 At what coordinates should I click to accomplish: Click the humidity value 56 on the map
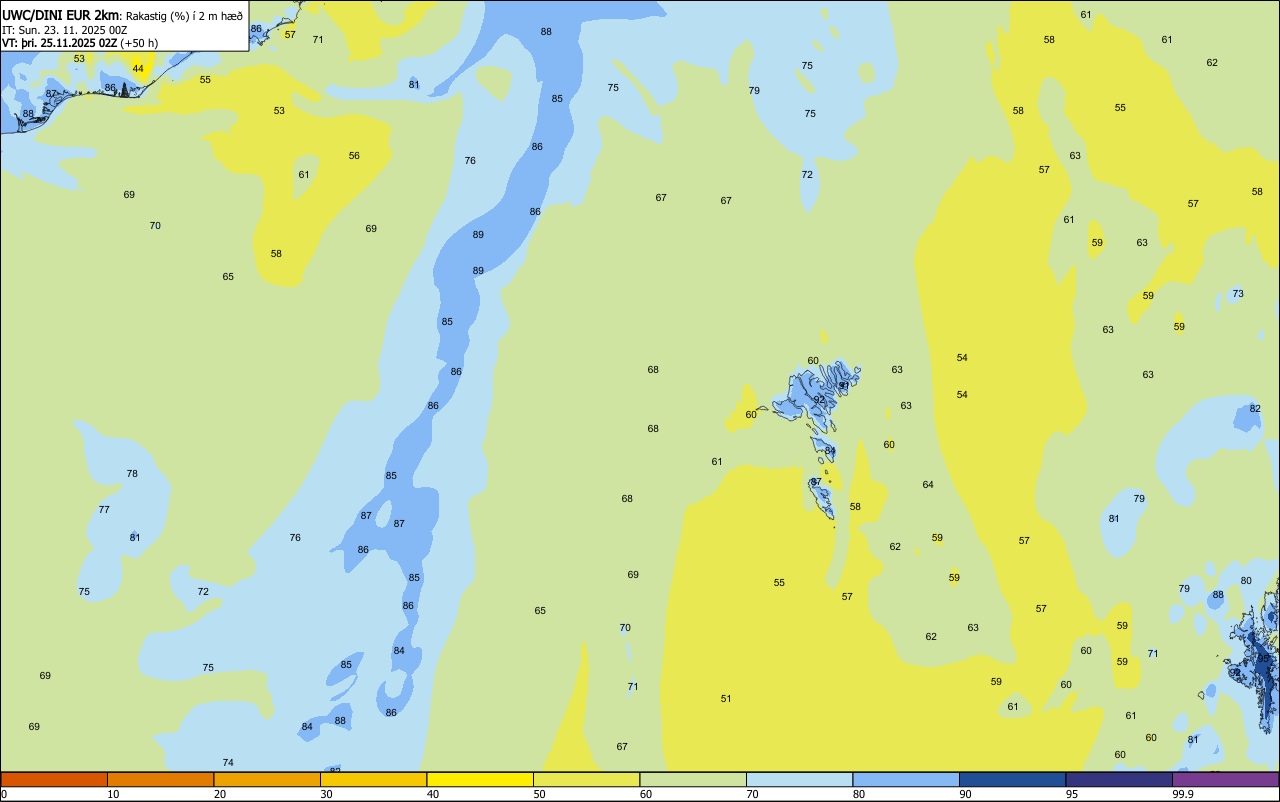[x=354, y=156]
